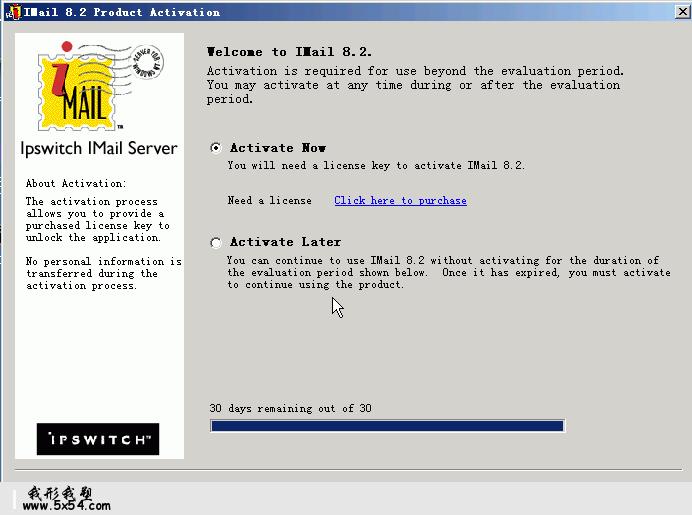Click the evaluation days remaining progress bar
This screenshot has height=515, width=692.
coord(387,426)
